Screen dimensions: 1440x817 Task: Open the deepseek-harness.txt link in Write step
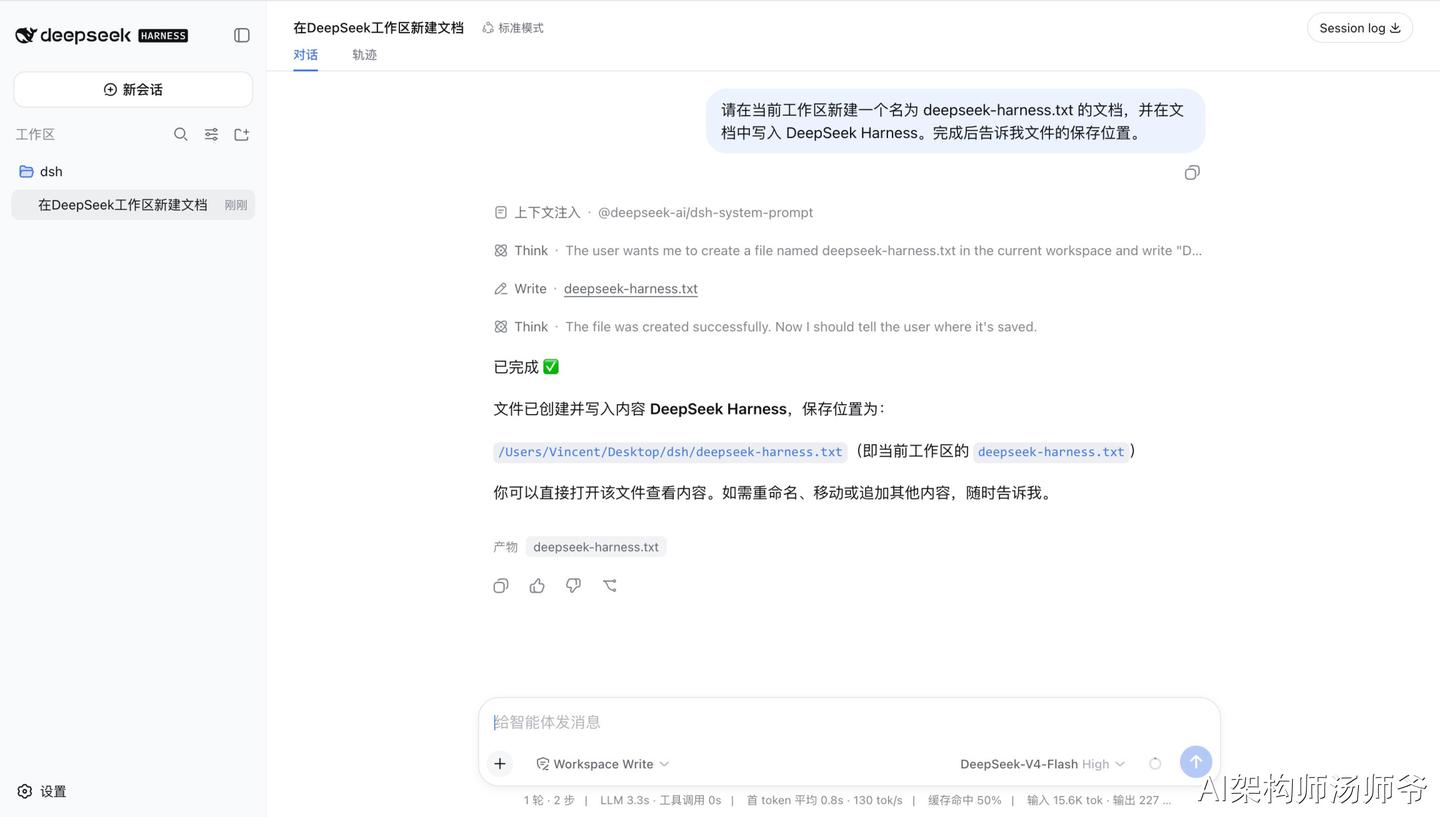pos(631,288)
